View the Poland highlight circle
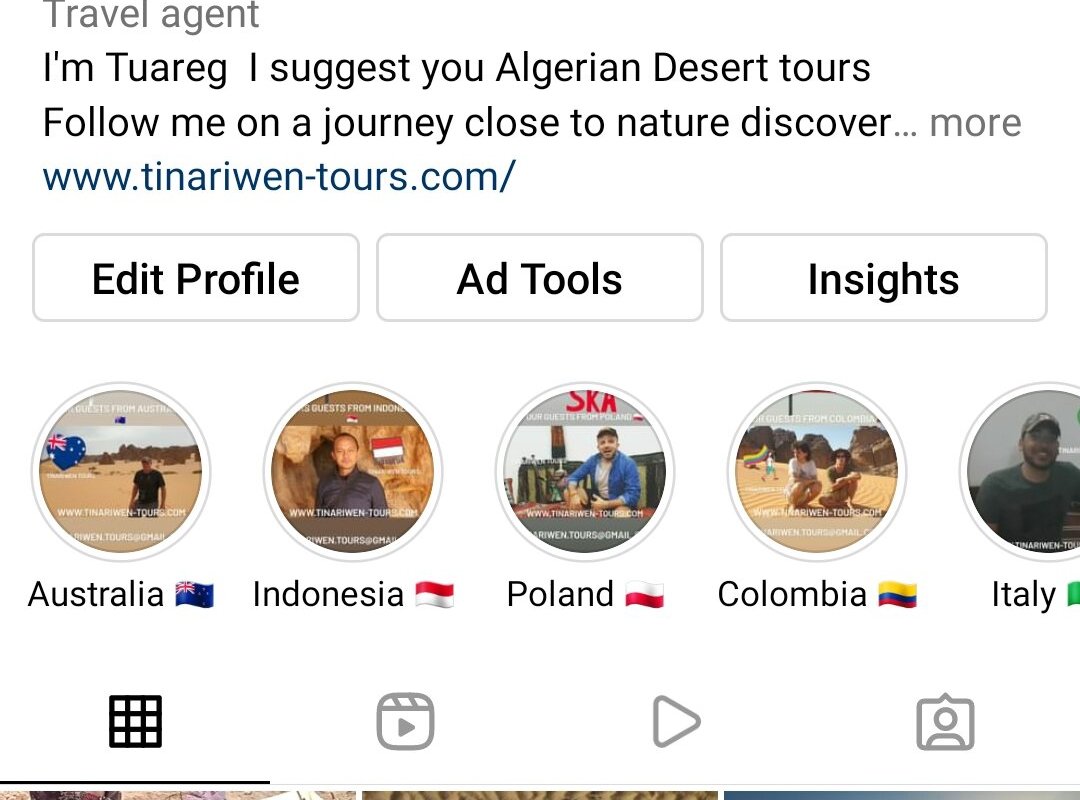1080x800 pixels. pyautogui.click(x=585, y=472)
